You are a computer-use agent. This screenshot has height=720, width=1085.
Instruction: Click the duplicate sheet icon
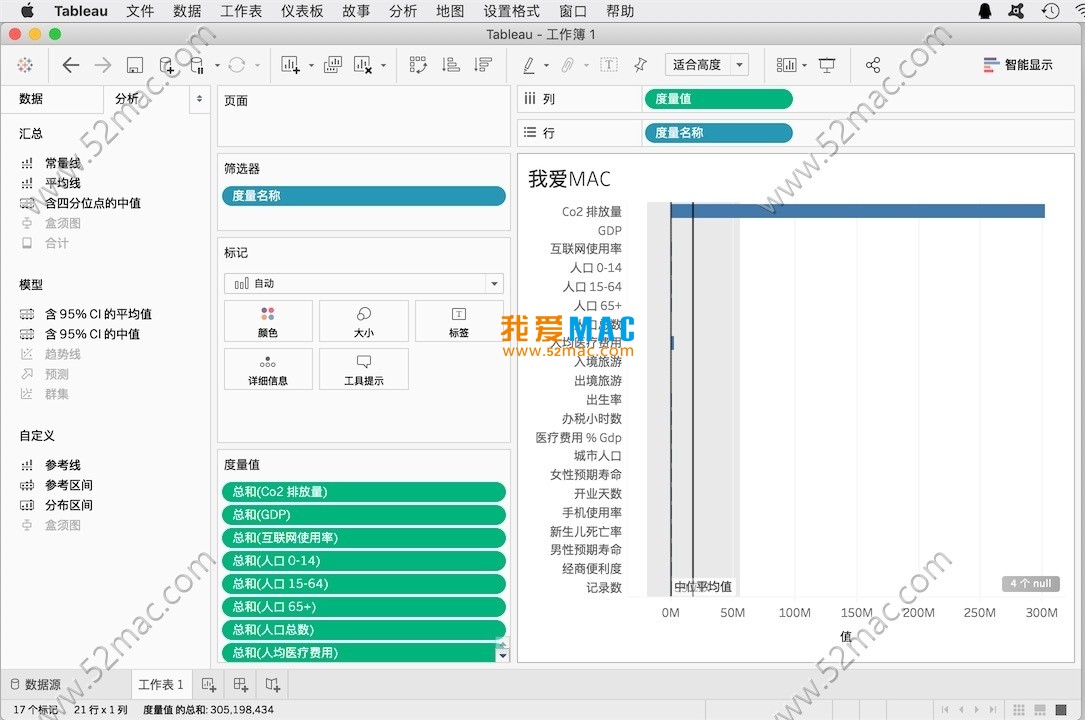[x=333, y=65]
